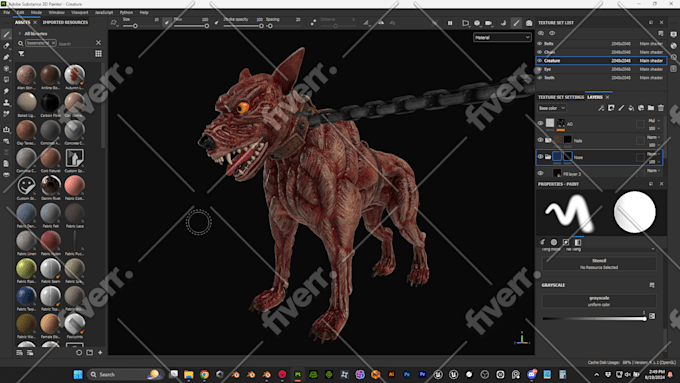
Task: Add effect with the wand icon in Layers
Action: tap(601, 108)
